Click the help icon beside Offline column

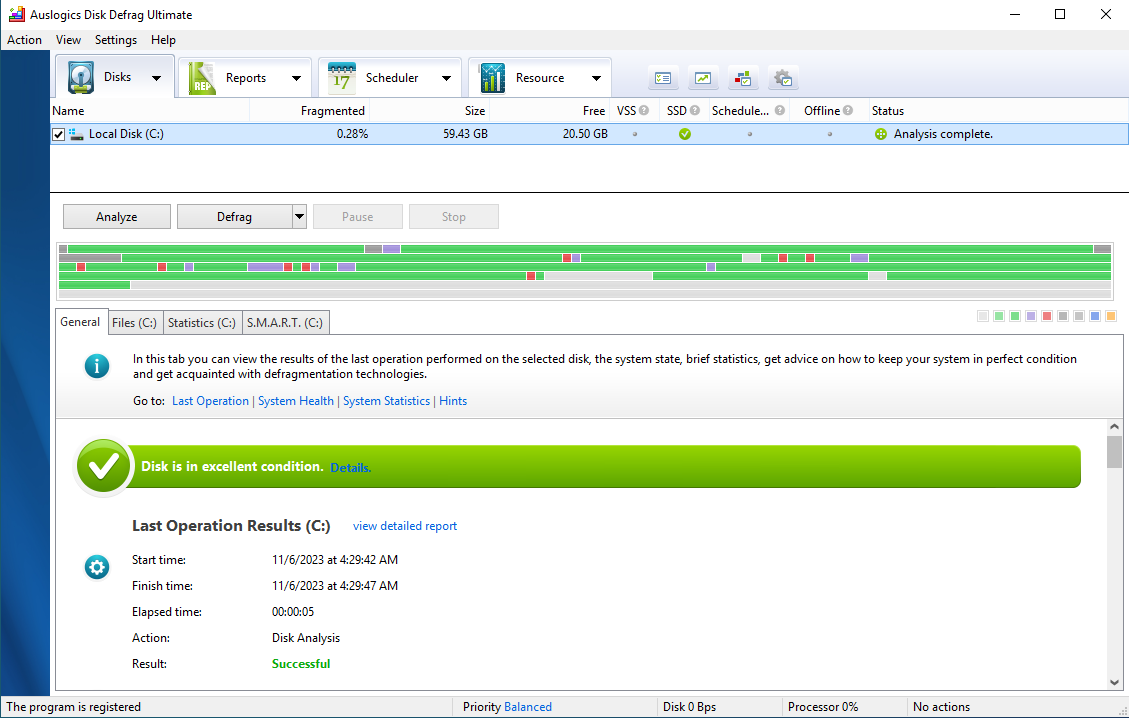click(x=848, y=110)
